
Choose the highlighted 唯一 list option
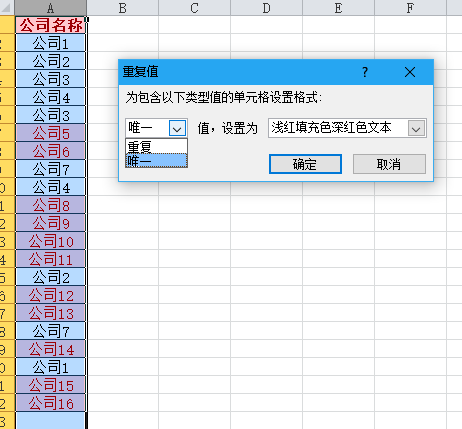click(156, 160)
